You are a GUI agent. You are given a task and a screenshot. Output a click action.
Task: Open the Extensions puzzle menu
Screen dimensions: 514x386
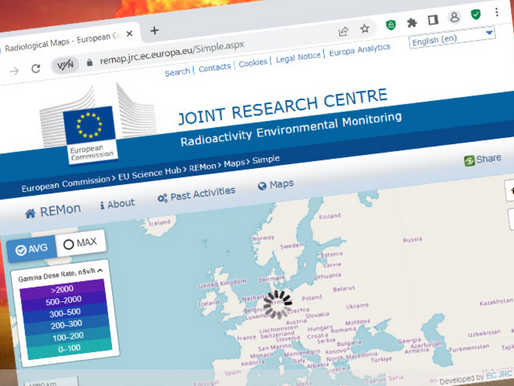[412, 22]
